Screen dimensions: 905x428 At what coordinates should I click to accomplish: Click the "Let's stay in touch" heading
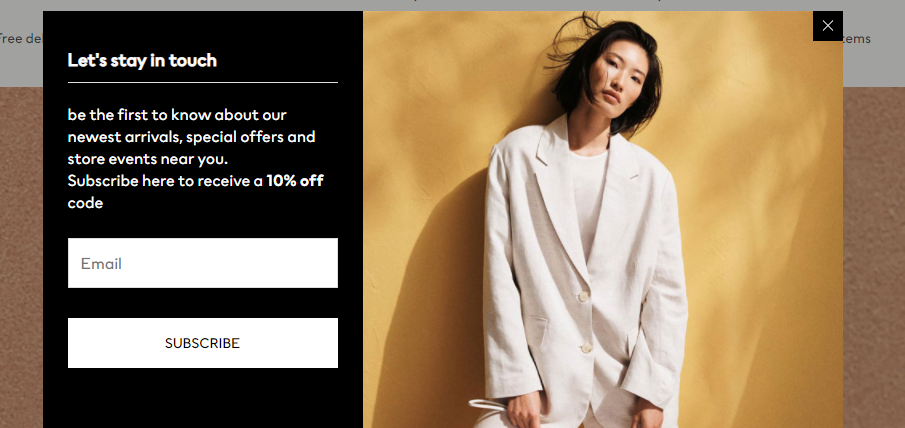142,60
